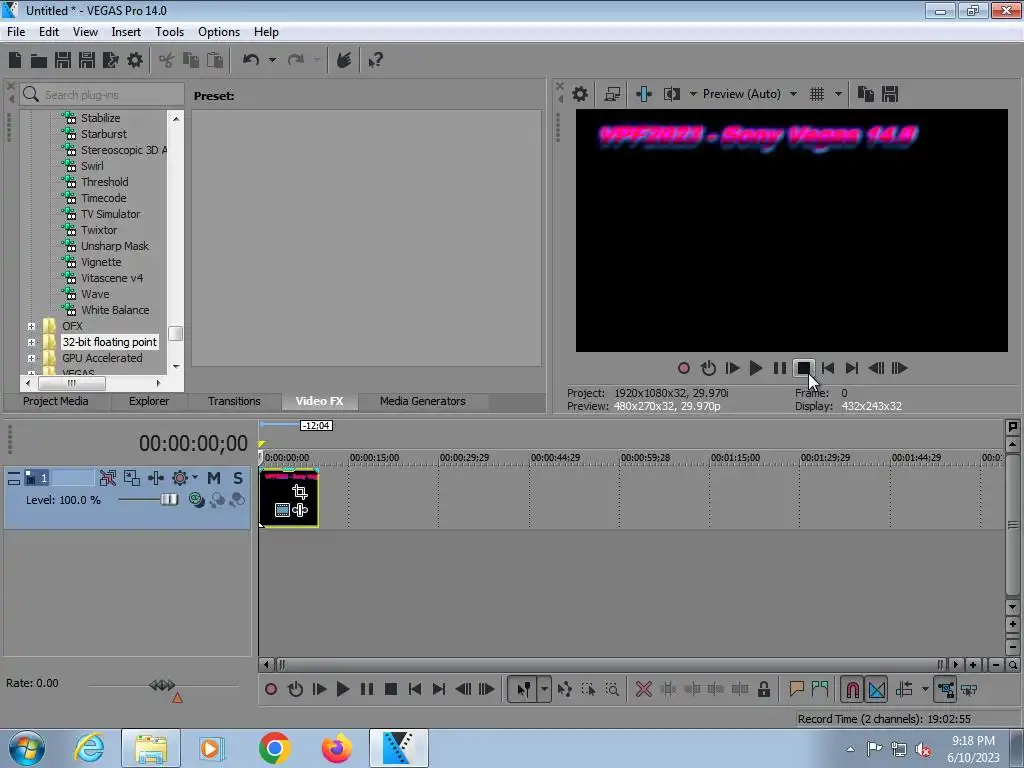This screenshot has height=768, width=1024.
Task: Open the Tools menu
Action: click(169, 31)
